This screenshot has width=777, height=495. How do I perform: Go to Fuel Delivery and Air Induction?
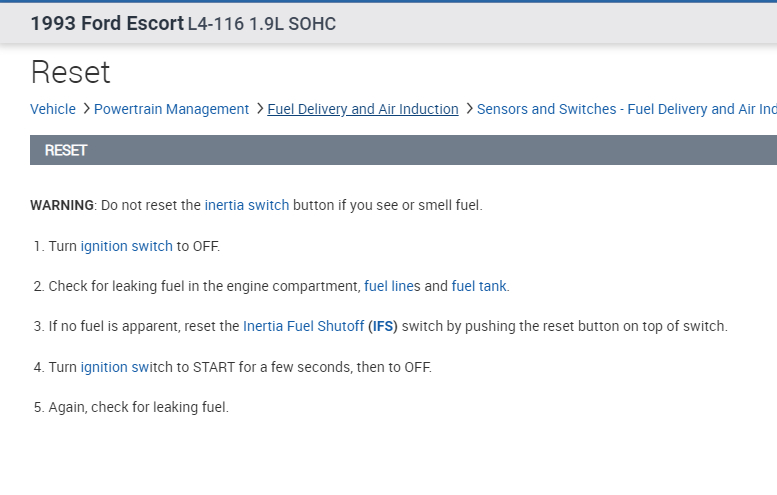[x=363, y=109]
